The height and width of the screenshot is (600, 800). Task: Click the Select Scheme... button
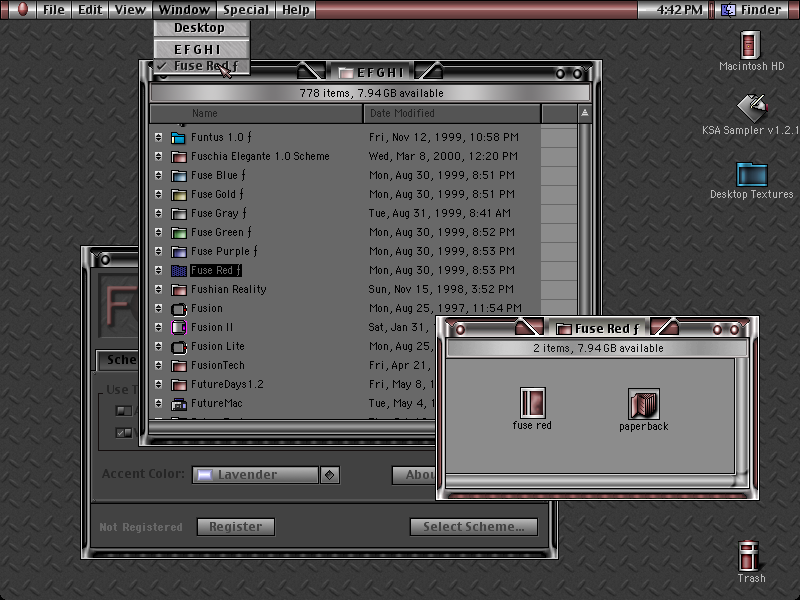(473, 527)
